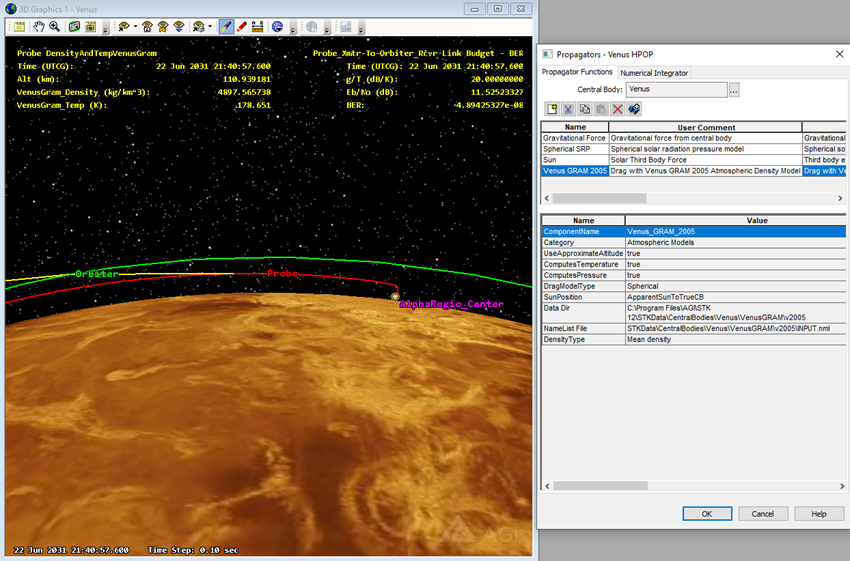Click lower table horizontal scrollbar thumb
This screenshot has width=850, height=561.
(x=600, y=486)
